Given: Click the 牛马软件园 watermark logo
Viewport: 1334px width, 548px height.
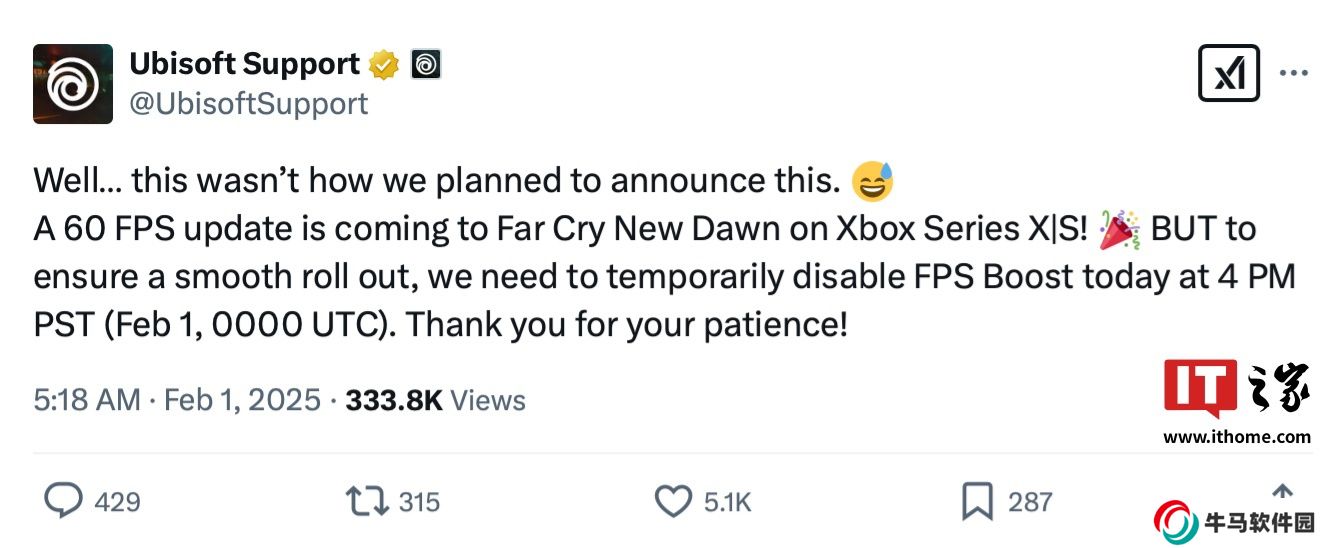Looking at the screenshot, I should pyautogui.click(x=1233, y=522).
